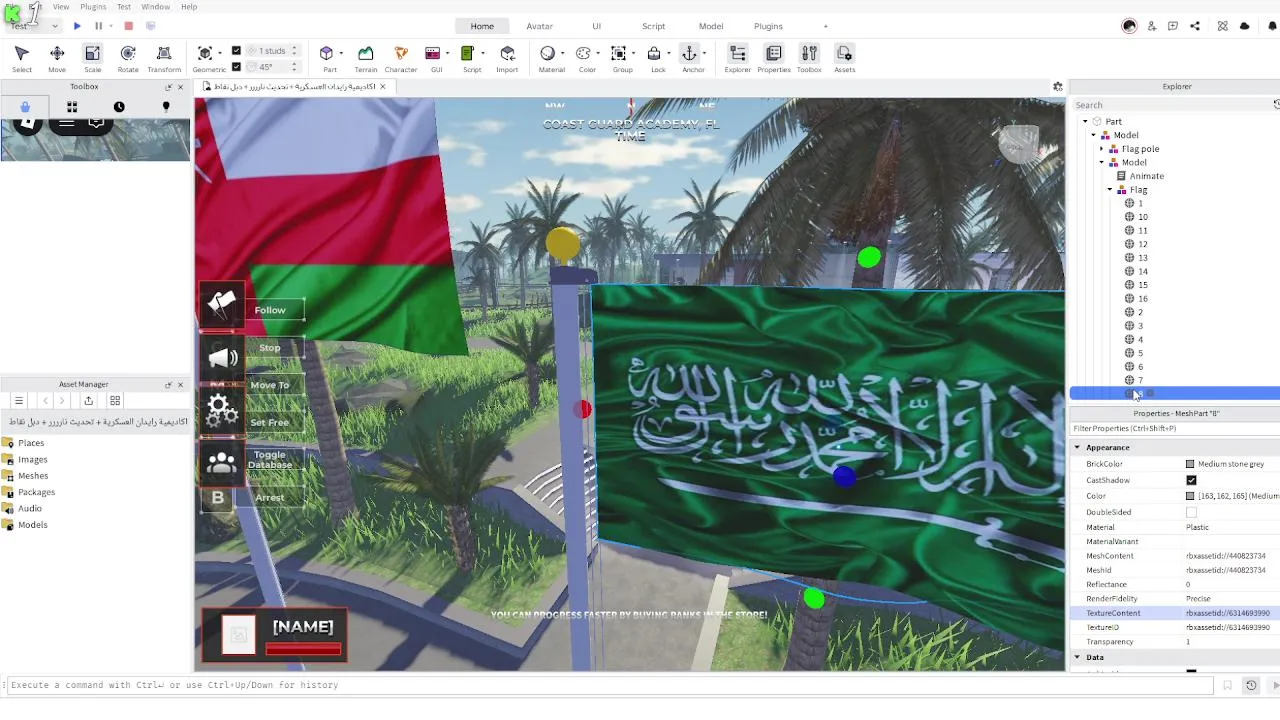Open Toolbox inventory grid tab
1280x720 pixels.
(72, 107)
